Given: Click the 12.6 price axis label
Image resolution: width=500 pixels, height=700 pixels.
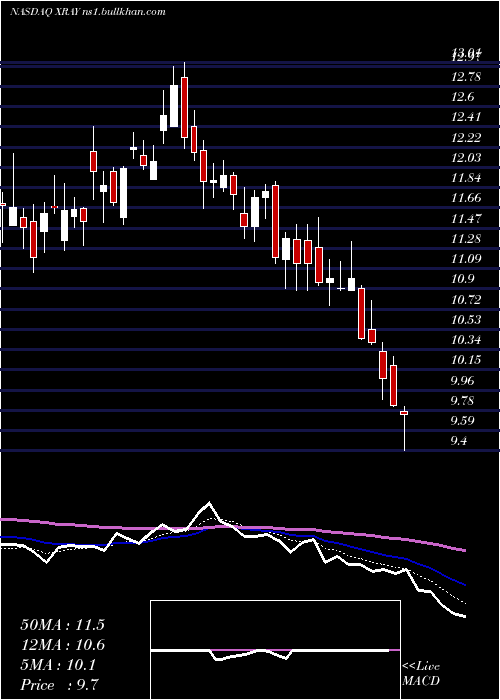Looking at the screenshot, I should click(462, 97).
